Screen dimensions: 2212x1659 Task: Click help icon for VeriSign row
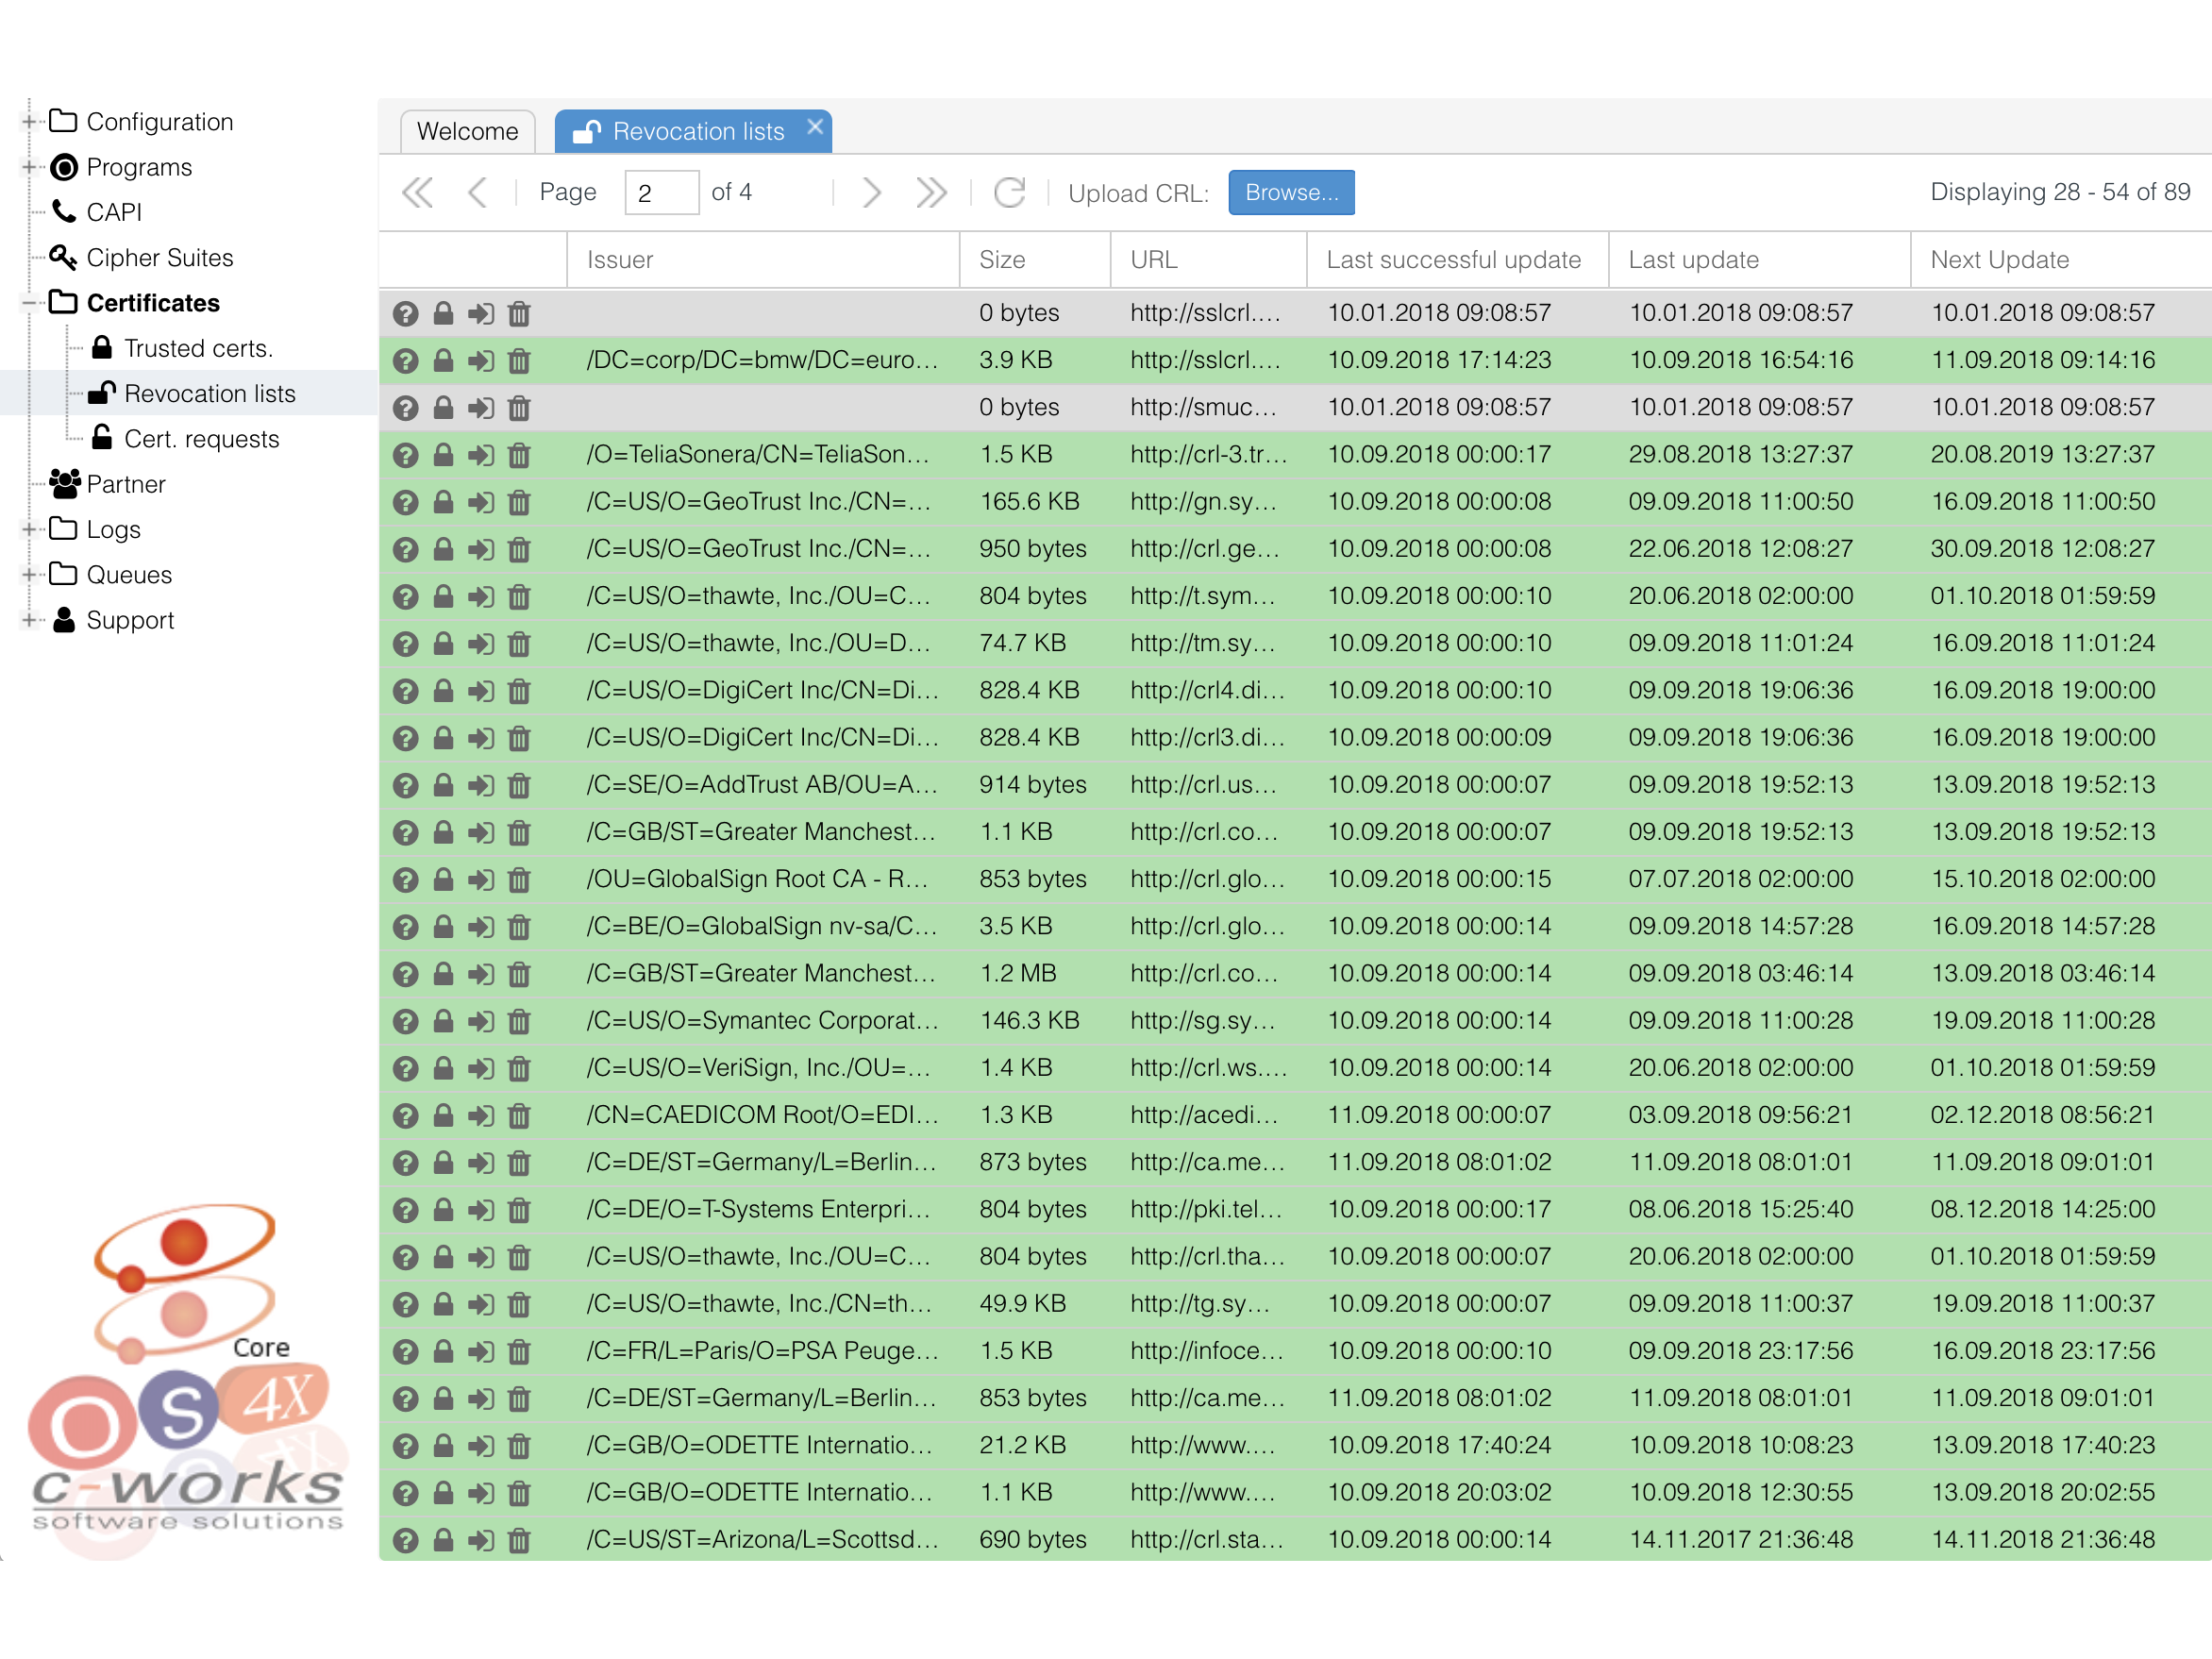(x=405, y=1068)
